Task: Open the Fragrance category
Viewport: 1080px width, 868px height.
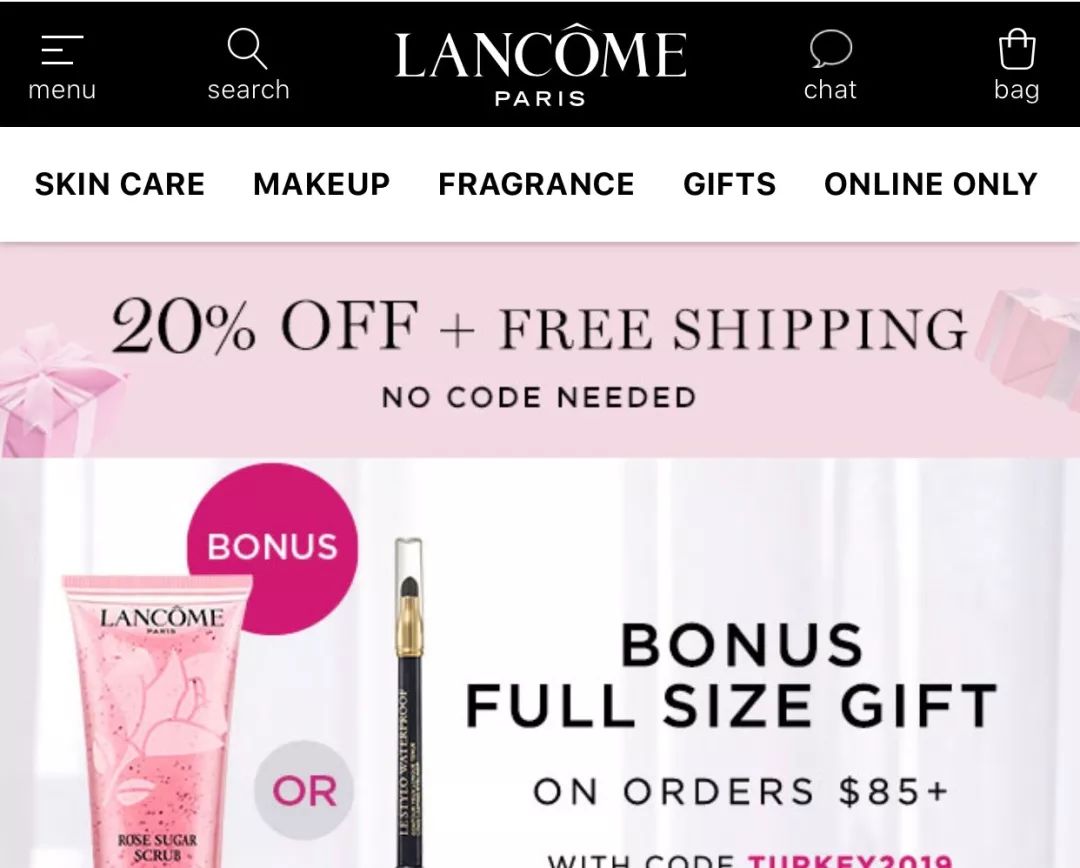Action: coord(536,184)
